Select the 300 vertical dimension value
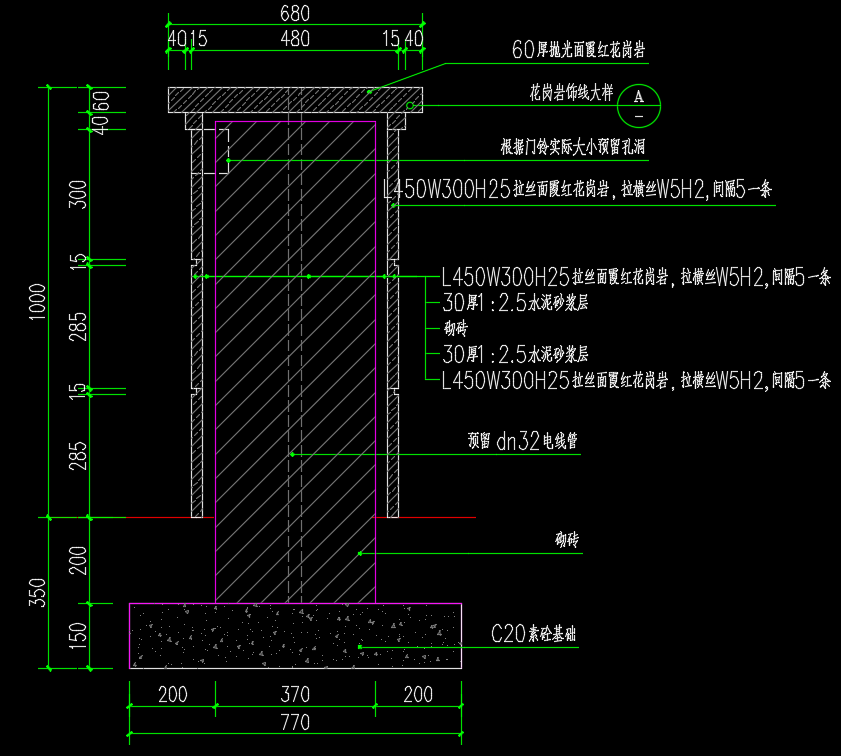The height and width of the screenshot is (756, 841). click(x=78, y=195)
